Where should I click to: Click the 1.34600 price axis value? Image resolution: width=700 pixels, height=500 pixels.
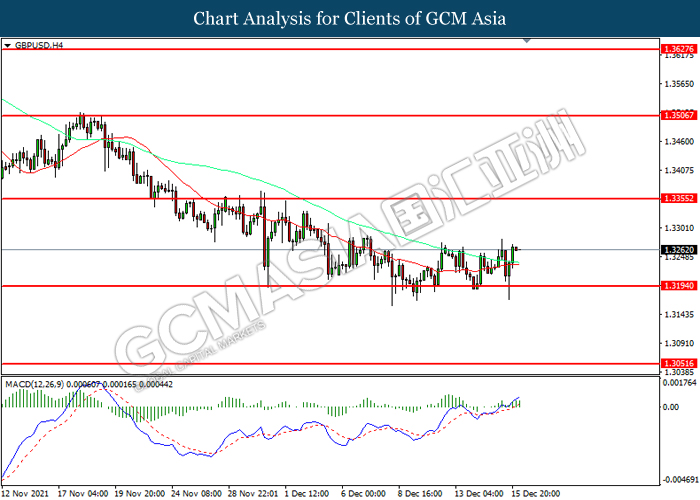[x=679, y=142]
